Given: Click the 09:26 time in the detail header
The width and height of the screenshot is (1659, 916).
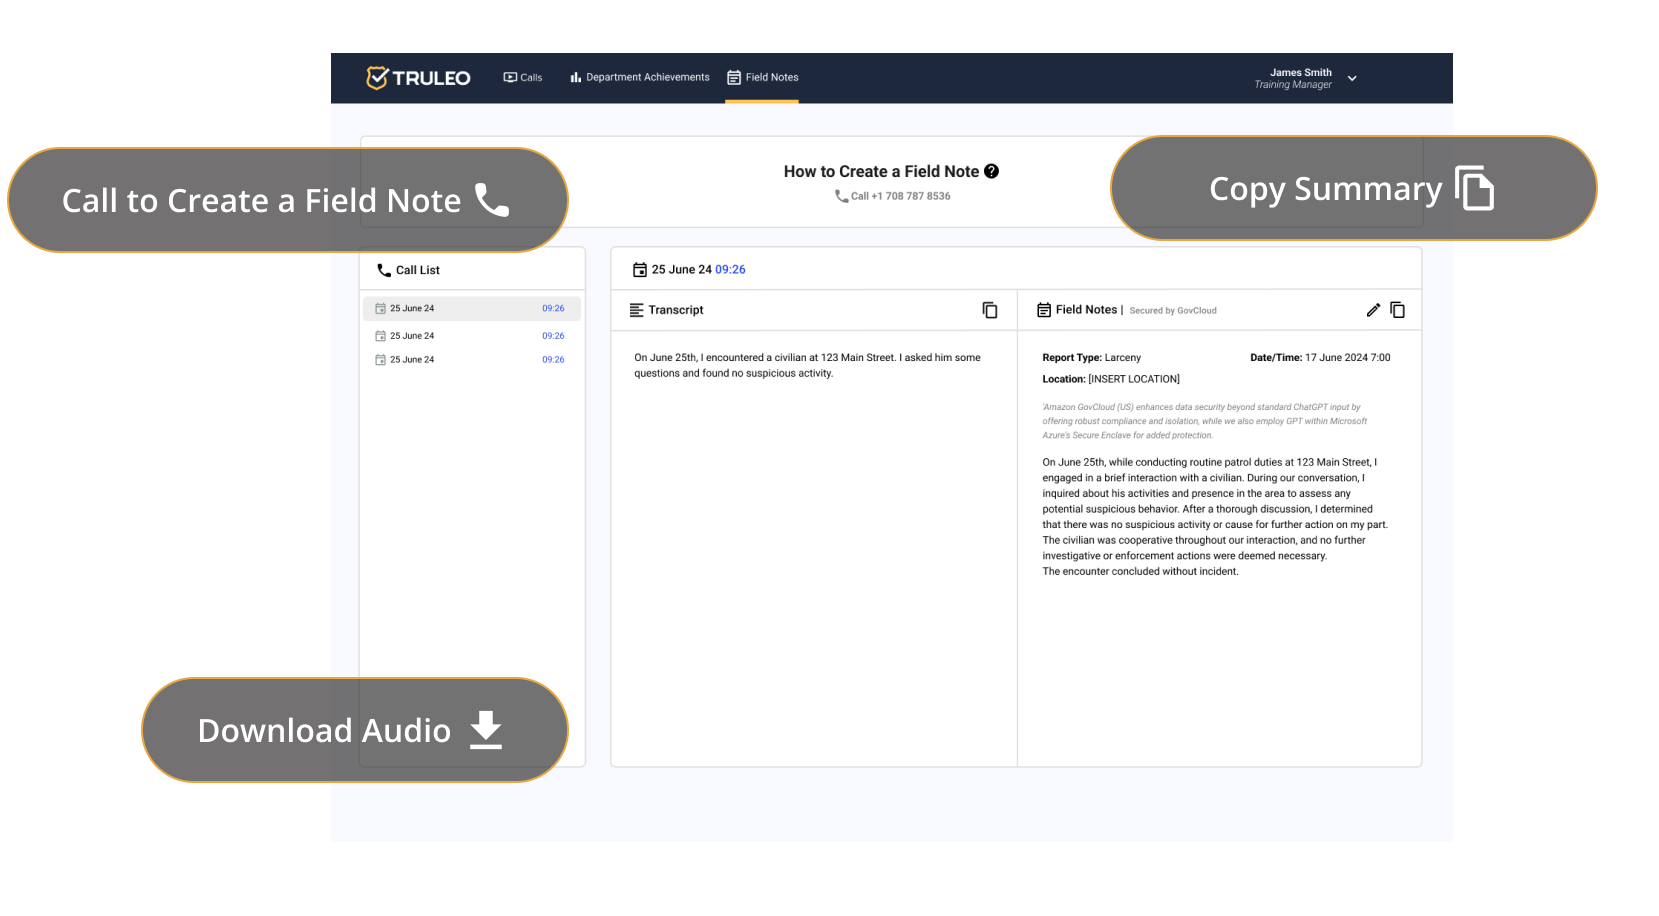Looking at the screenshot, I should click(730, 270).
